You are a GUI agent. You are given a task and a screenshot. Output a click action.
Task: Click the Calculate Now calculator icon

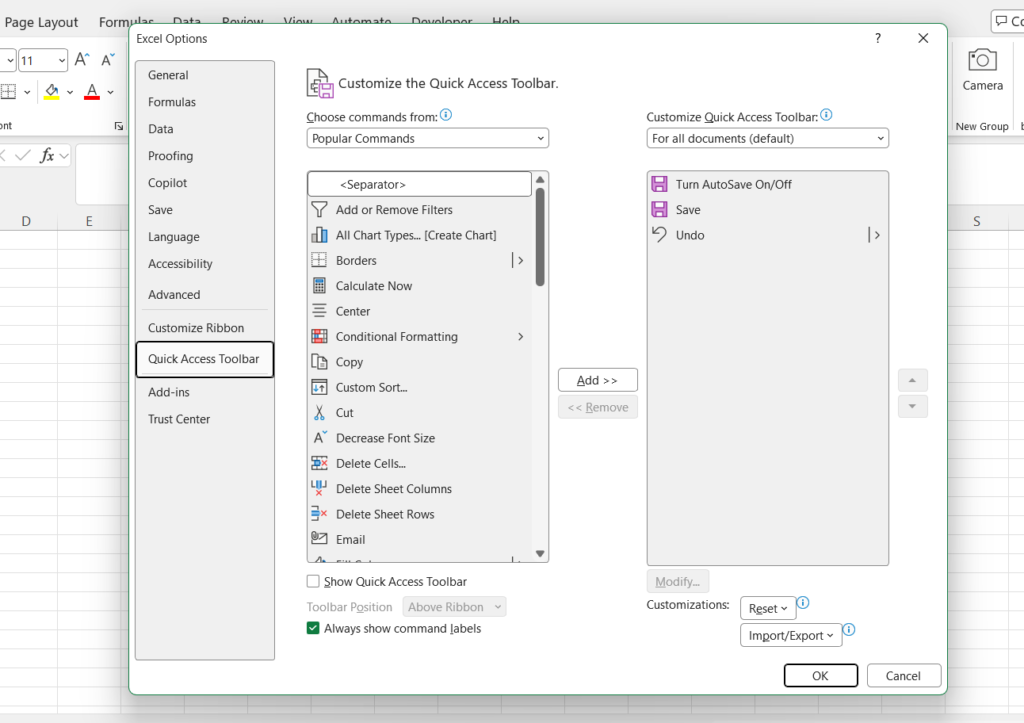(x=319, y=285)
